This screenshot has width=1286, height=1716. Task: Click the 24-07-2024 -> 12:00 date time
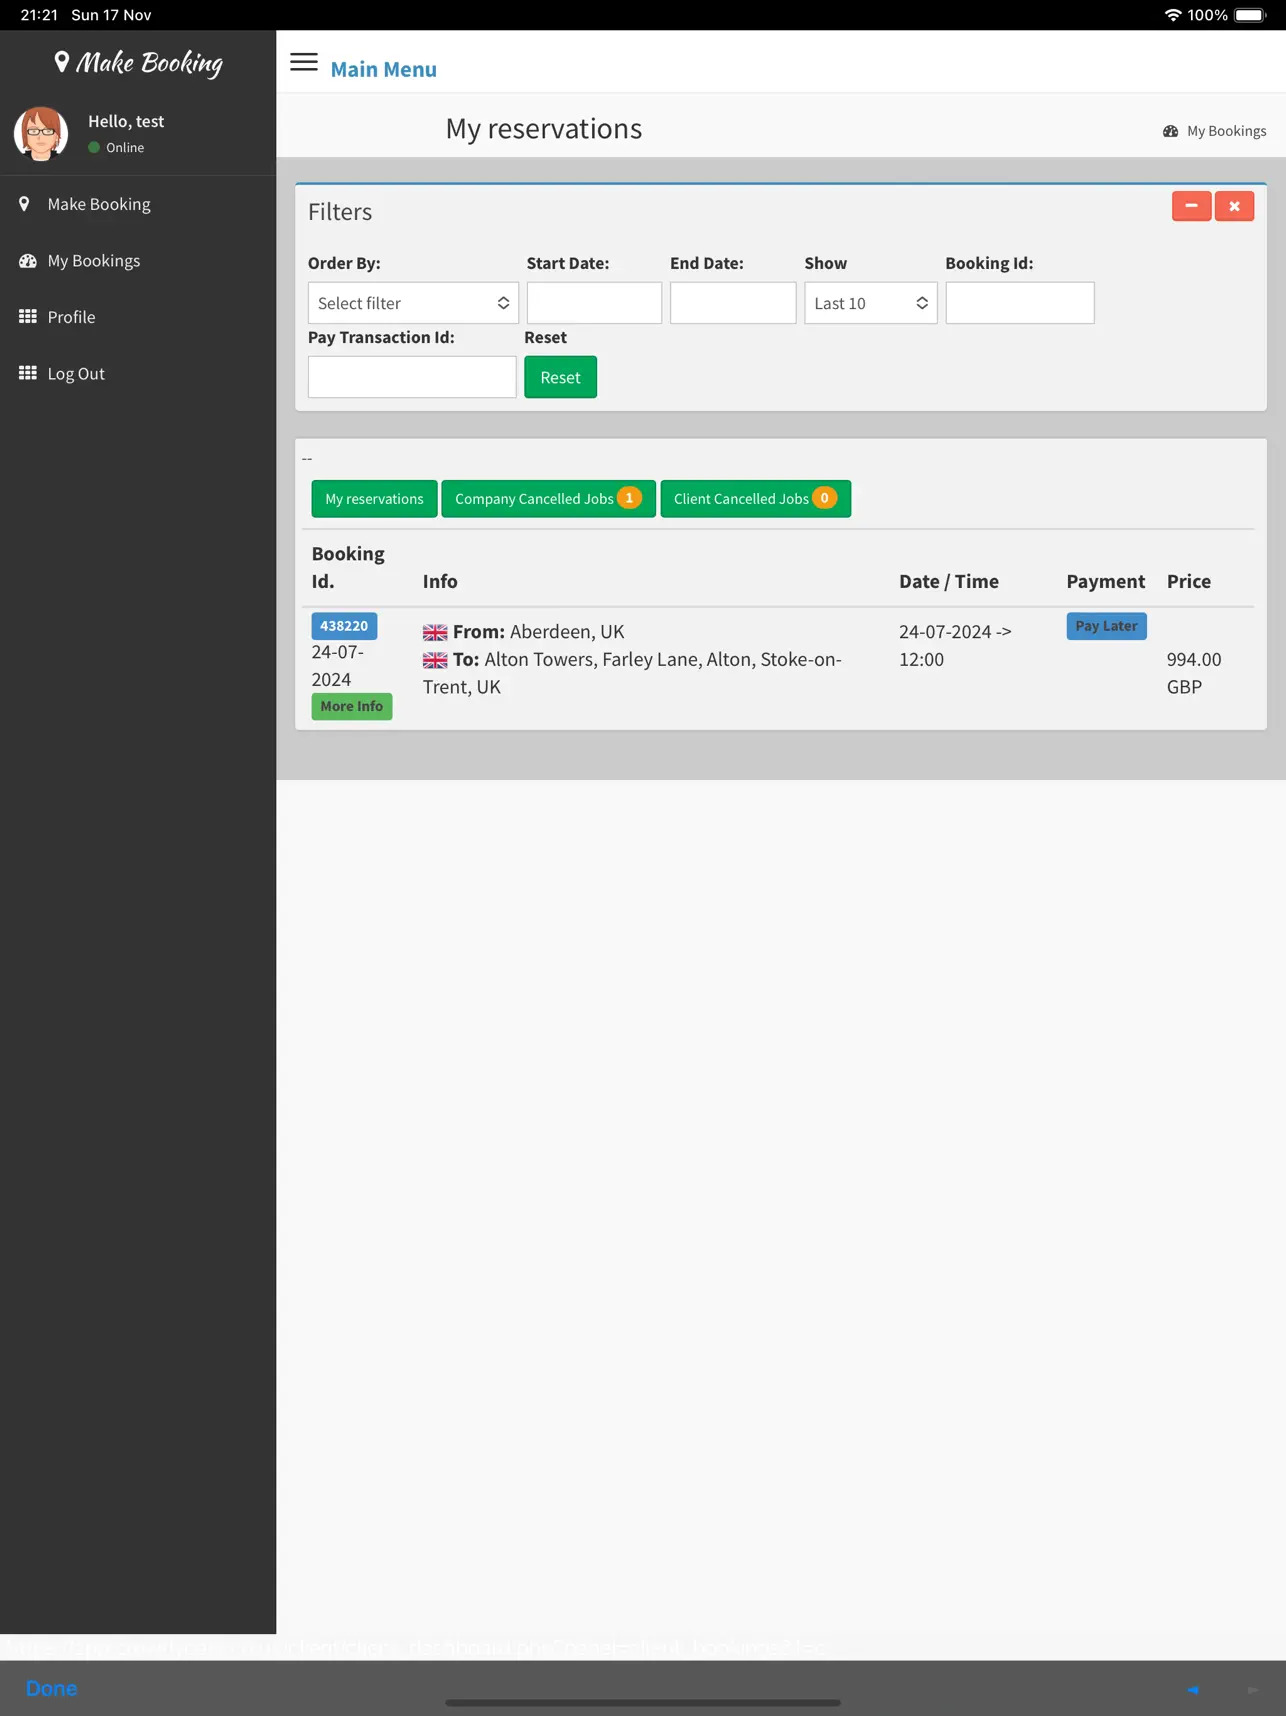(x=955, y=646)
